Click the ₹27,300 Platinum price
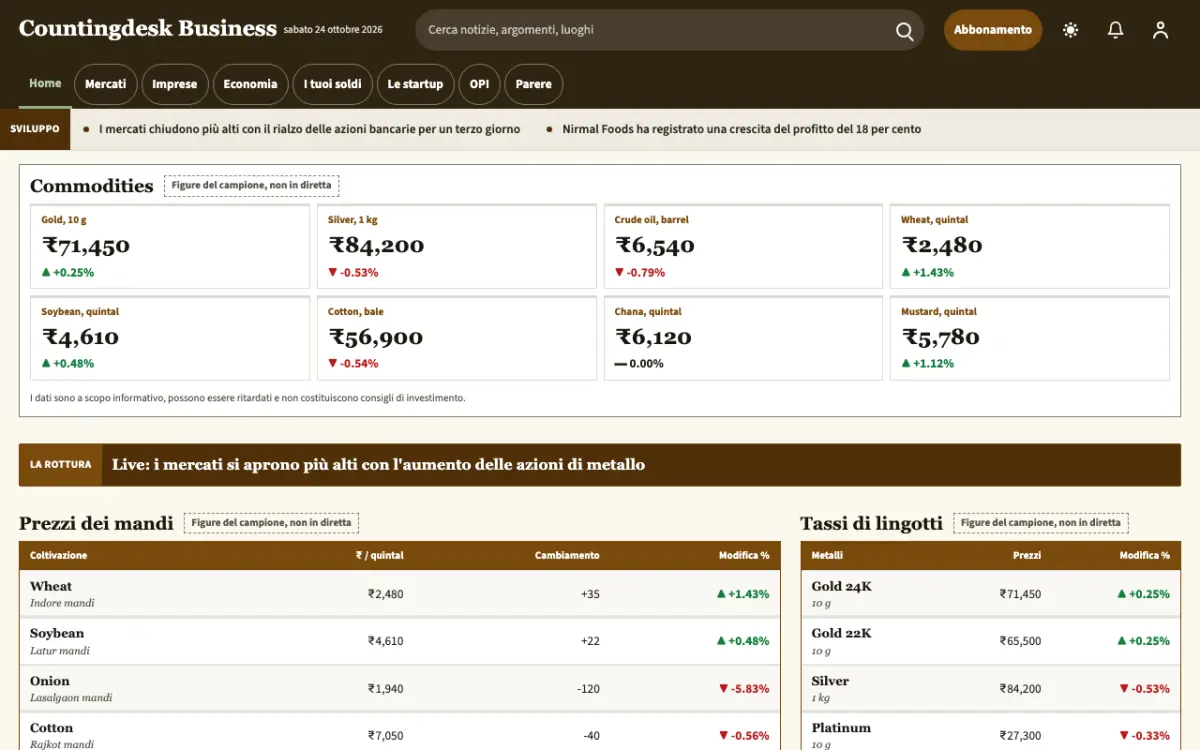The image size is (1200, 750). tap(1020, 736)
